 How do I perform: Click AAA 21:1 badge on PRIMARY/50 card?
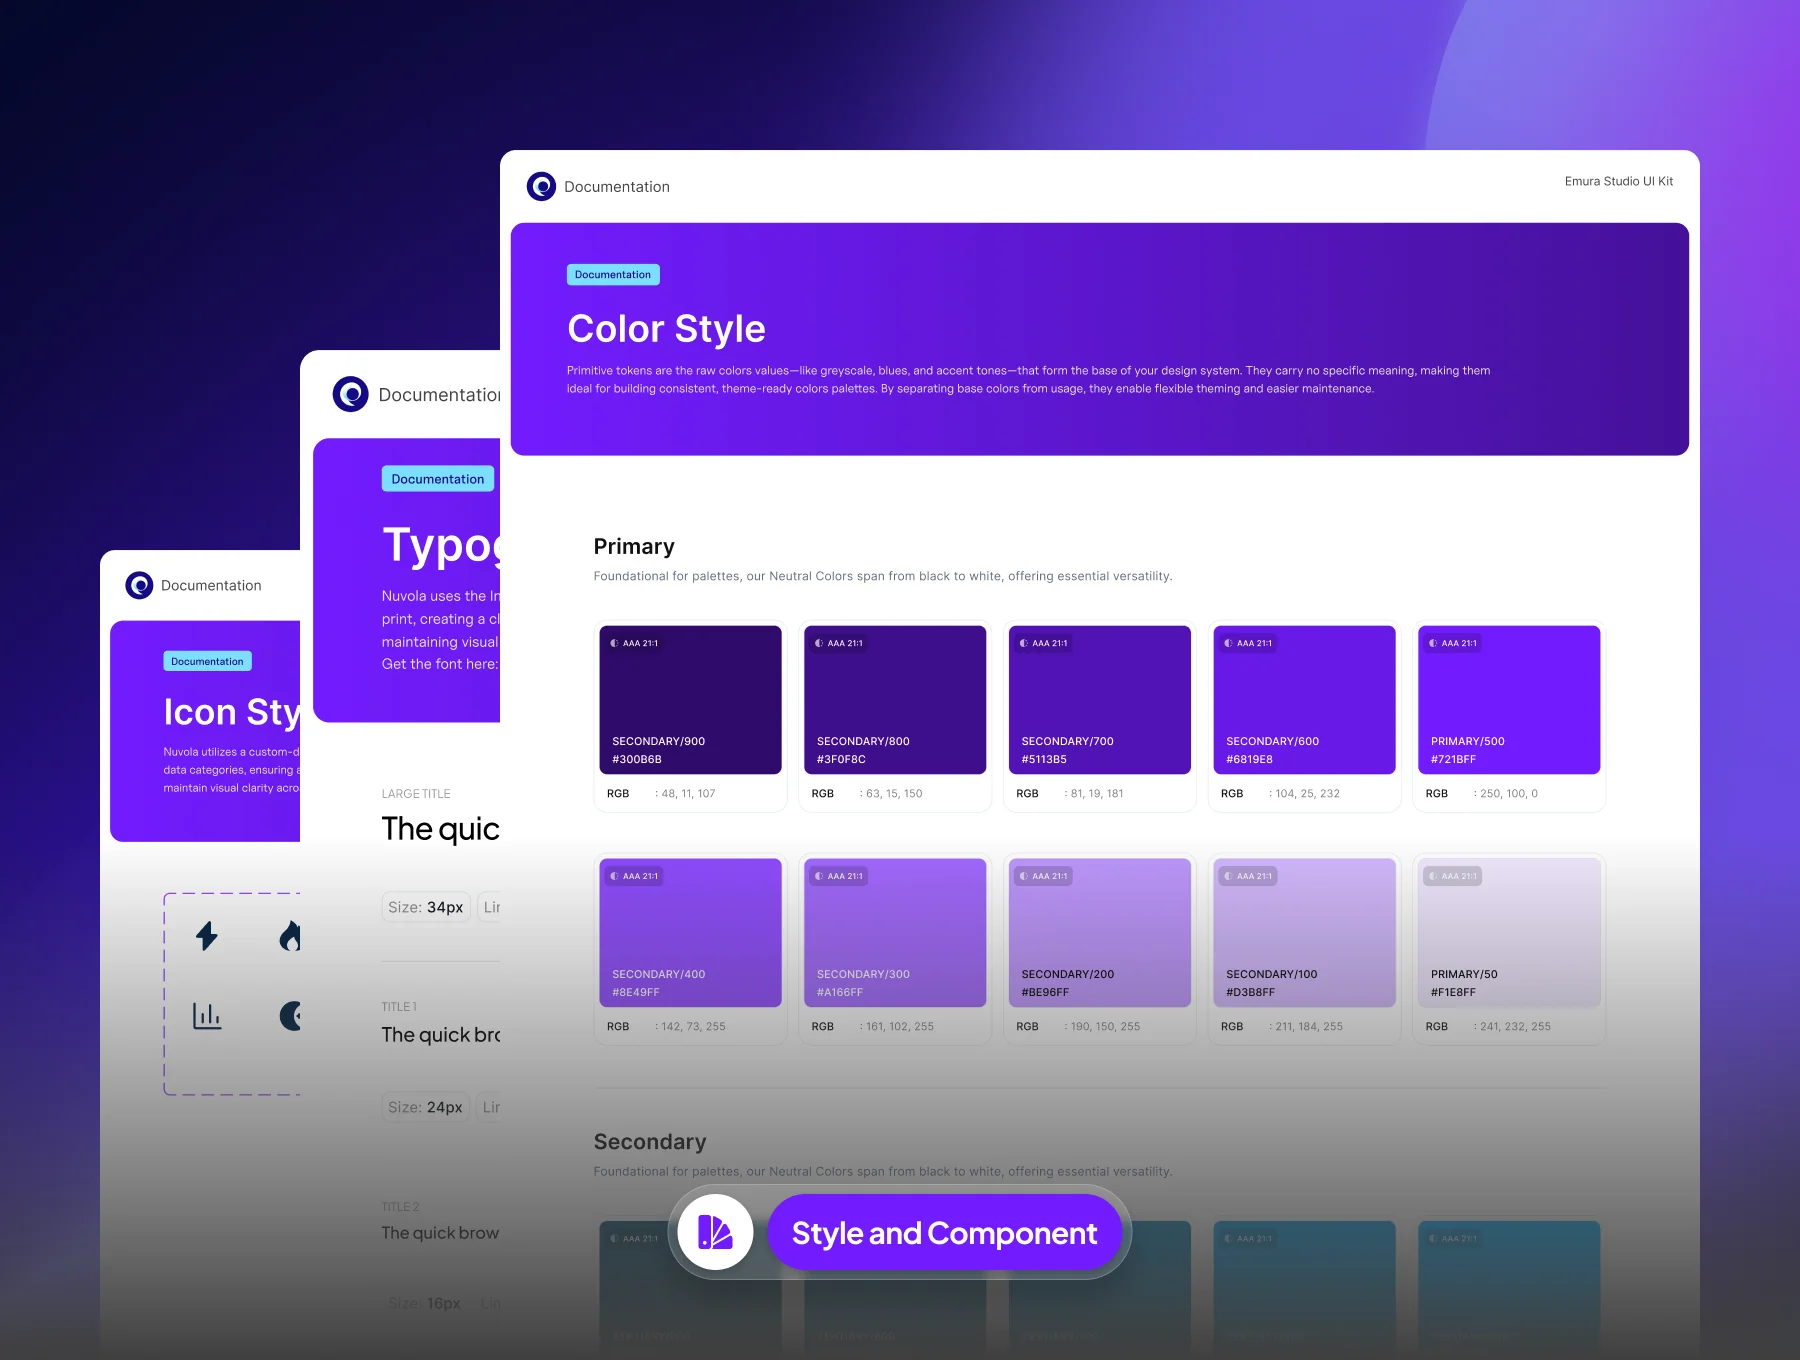point(1454,876)
